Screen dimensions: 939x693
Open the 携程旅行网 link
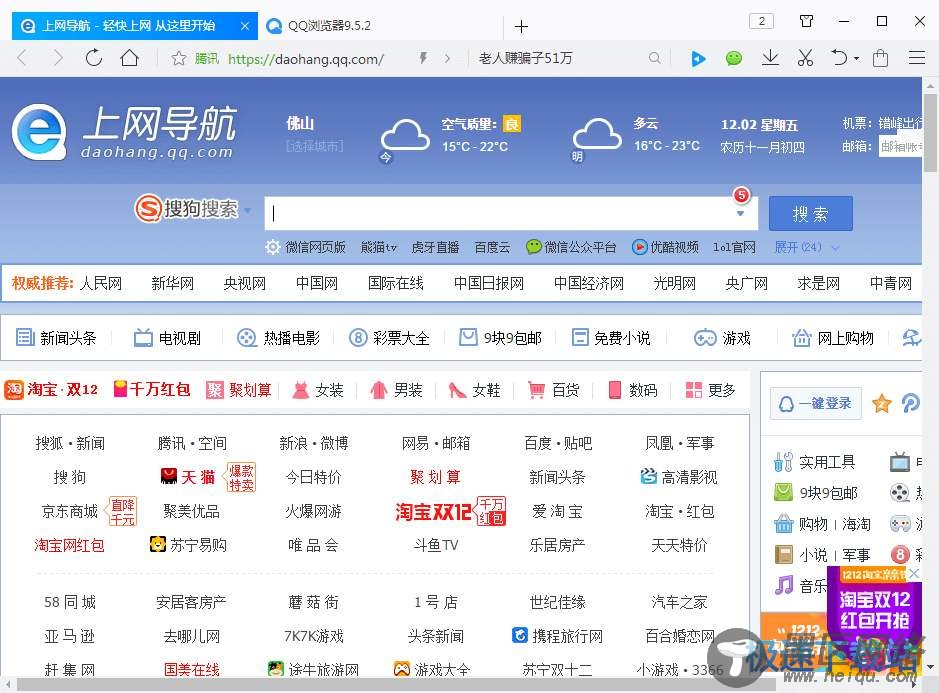click(558, 635)
